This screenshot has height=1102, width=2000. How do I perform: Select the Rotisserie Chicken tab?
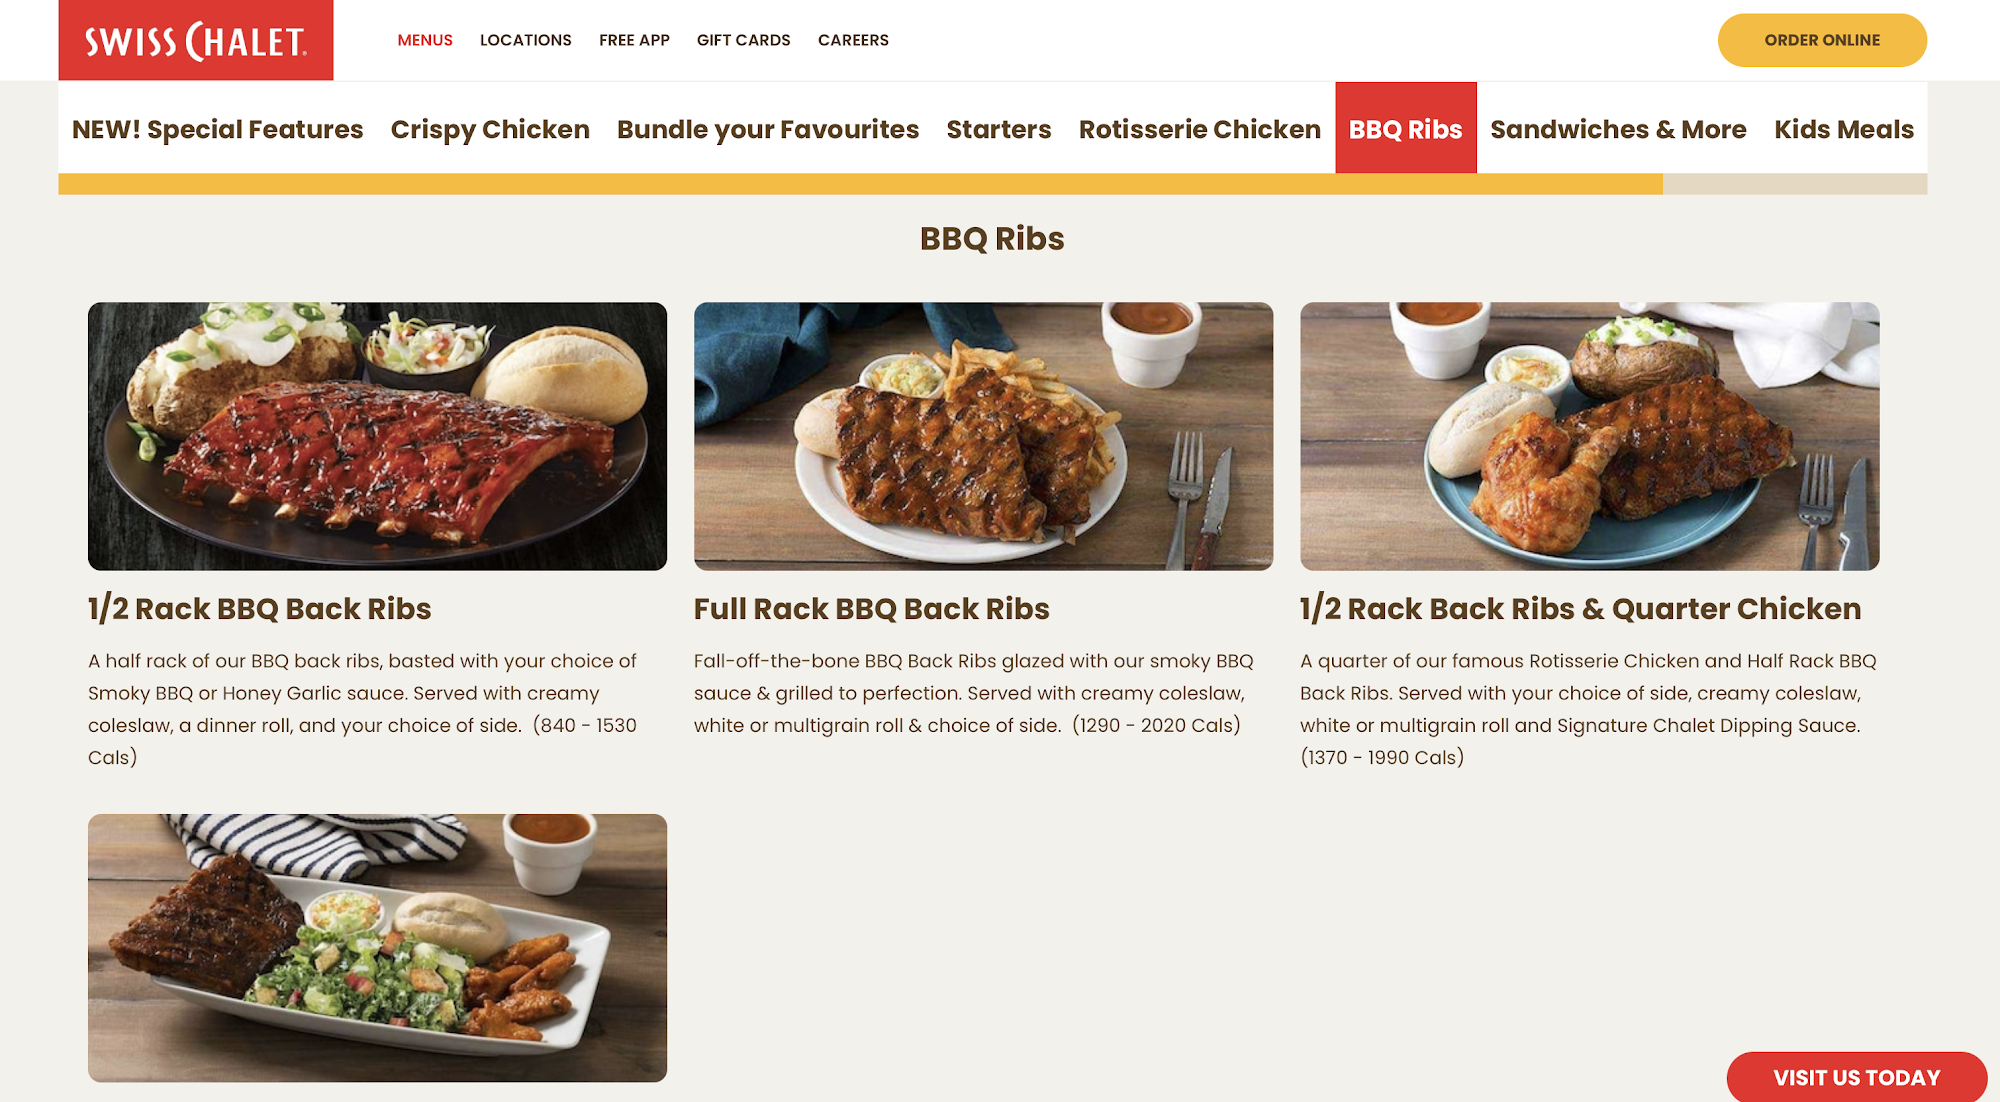(1200, 129)
